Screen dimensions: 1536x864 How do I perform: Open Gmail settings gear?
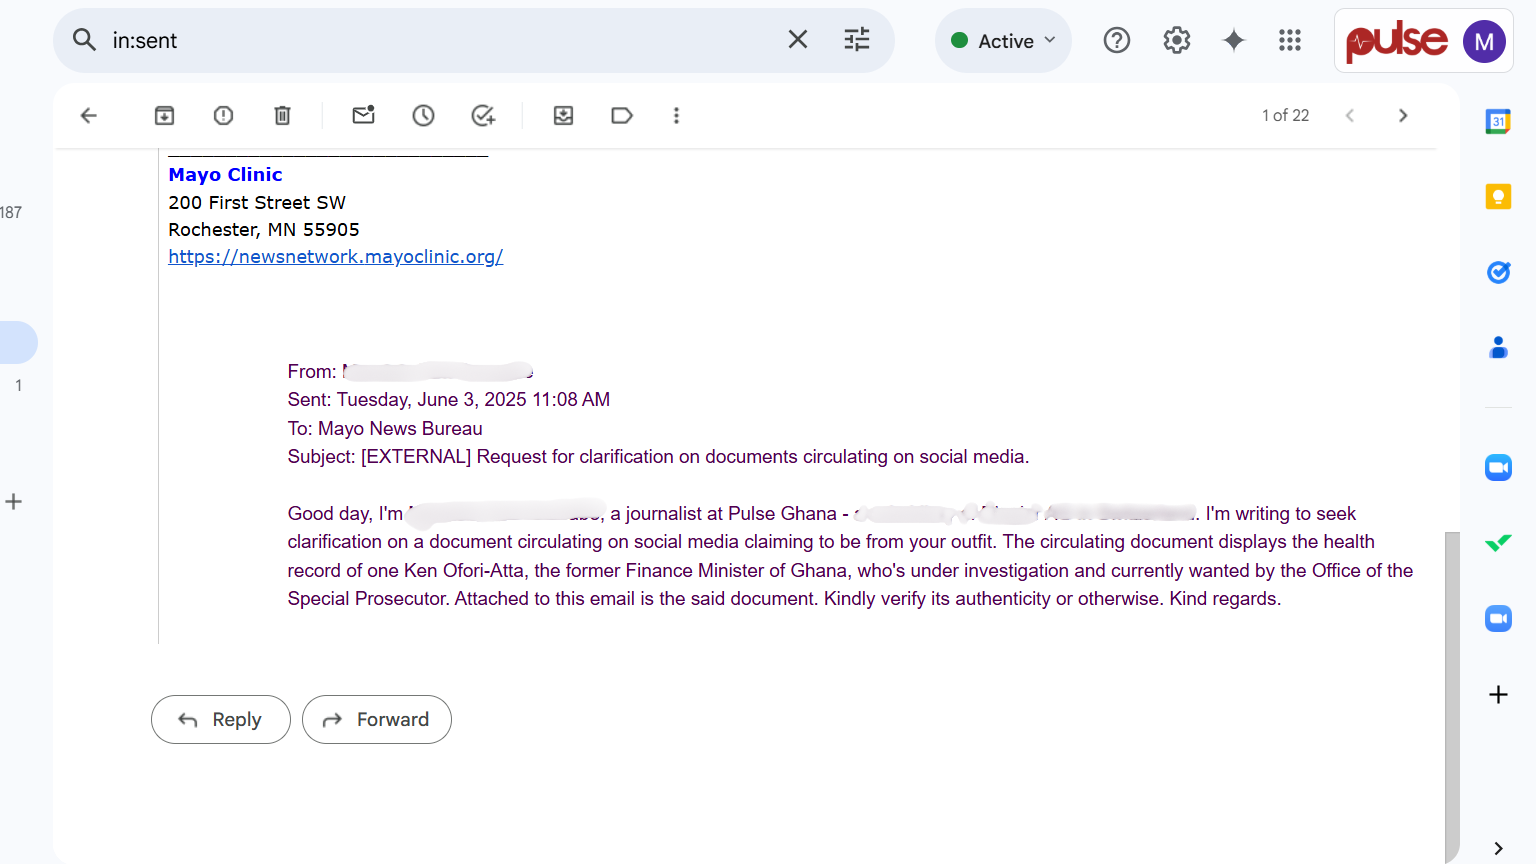tap(1177, 40)
